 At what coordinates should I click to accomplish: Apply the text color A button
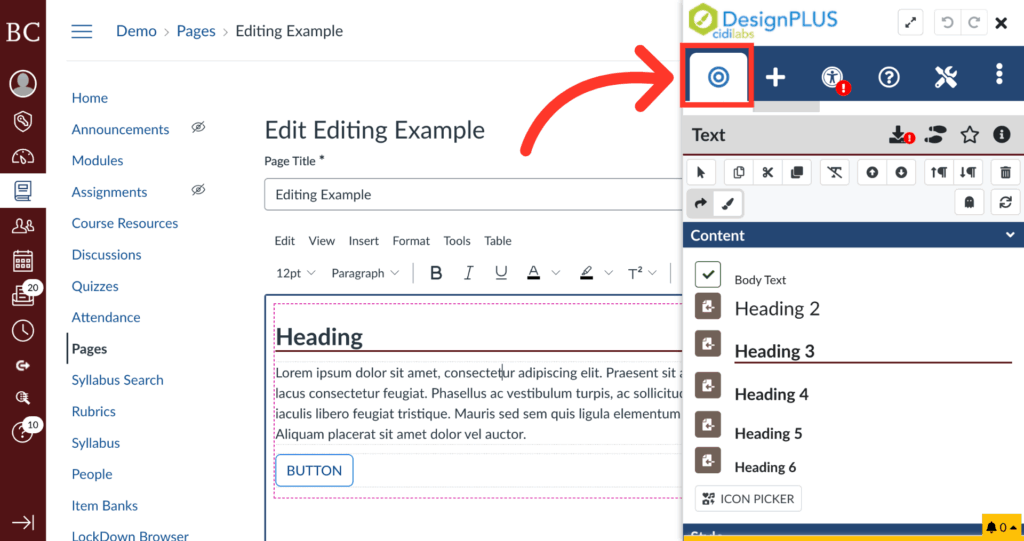pyautogui.click(x=534, y=273)
